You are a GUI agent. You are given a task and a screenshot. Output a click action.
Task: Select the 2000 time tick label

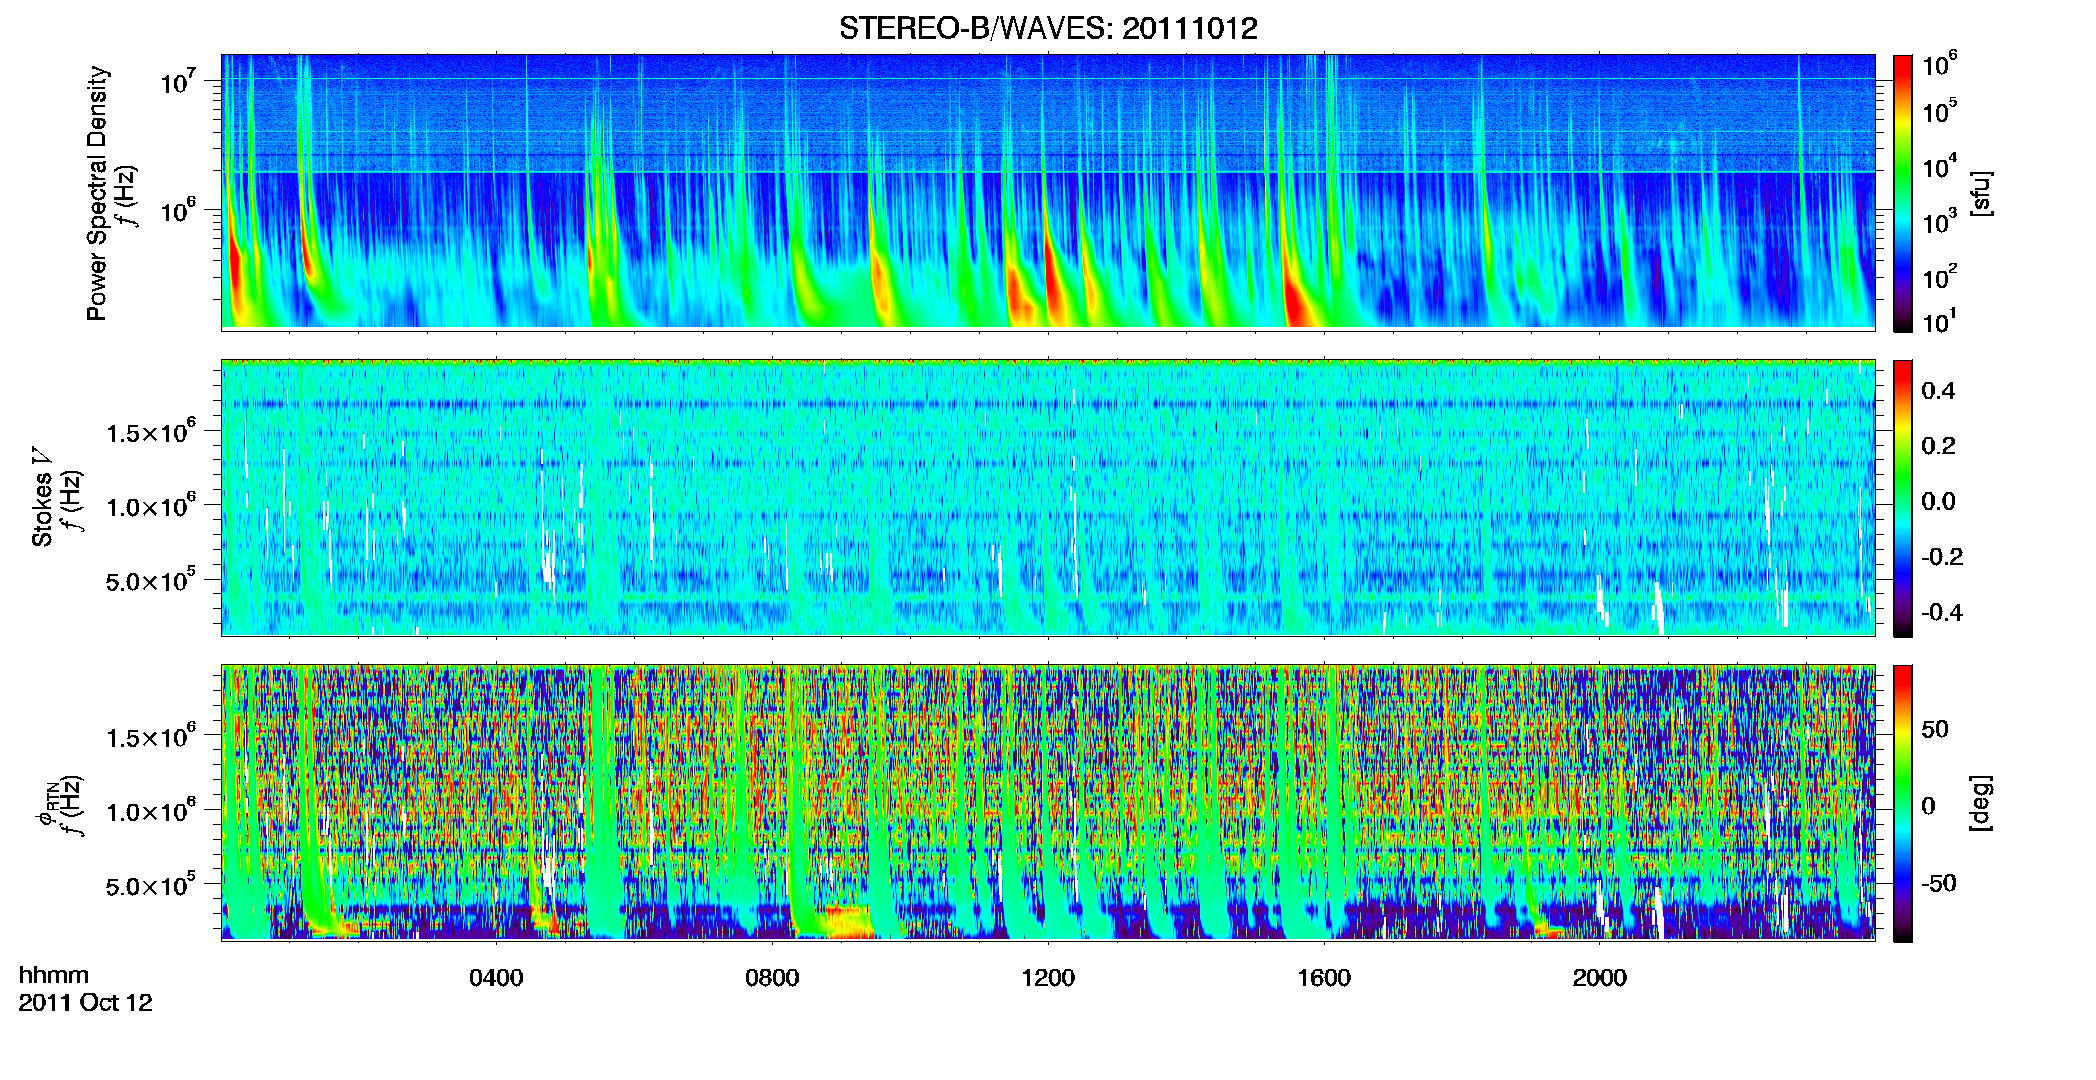tap(1600, 978)
